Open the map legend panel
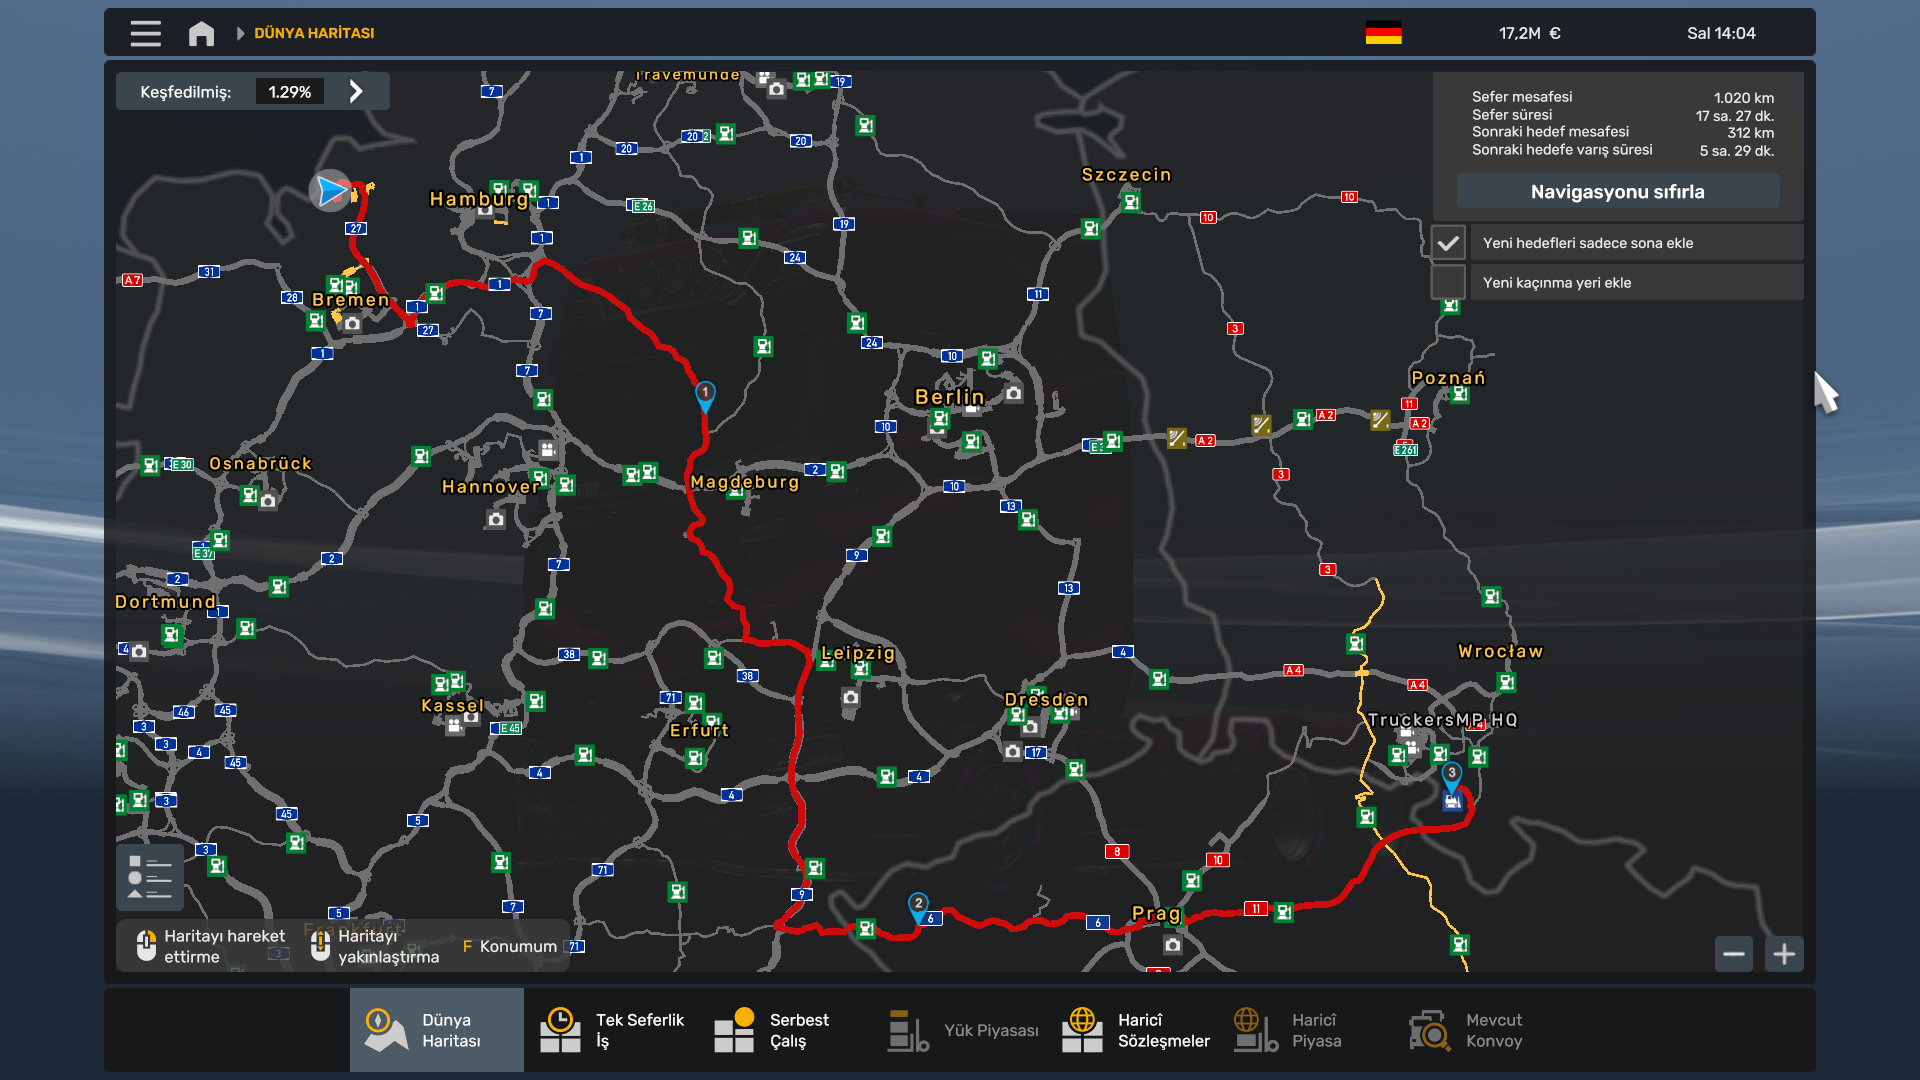 pos(150,877)
